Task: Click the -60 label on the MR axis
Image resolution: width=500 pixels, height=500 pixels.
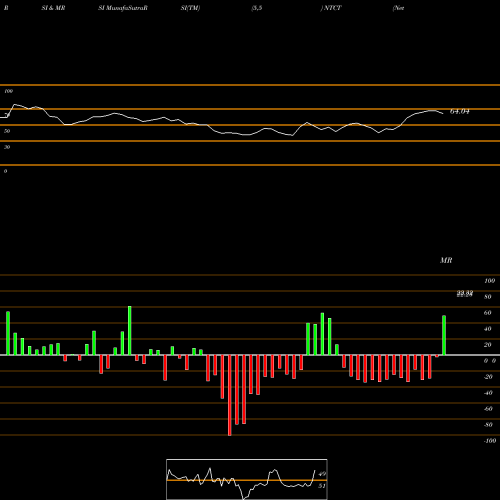Action: tap(488, 409)
